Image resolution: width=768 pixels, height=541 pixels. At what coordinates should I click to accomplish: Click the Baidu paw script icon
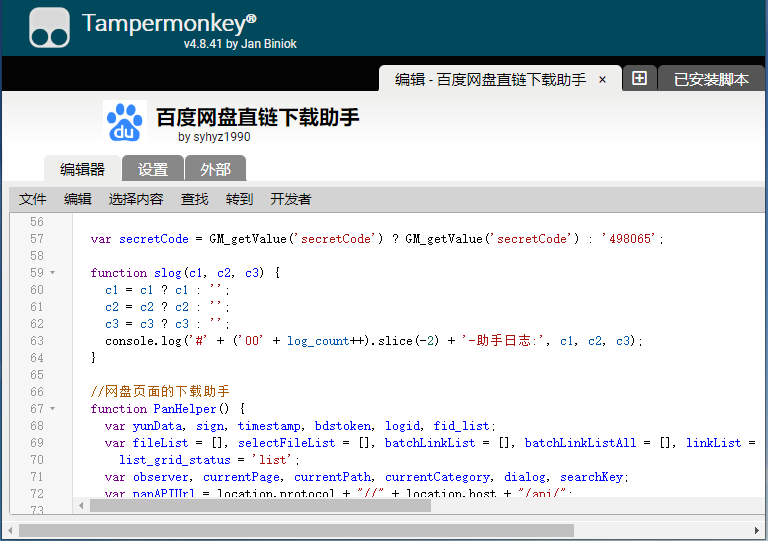click(125, 121)
